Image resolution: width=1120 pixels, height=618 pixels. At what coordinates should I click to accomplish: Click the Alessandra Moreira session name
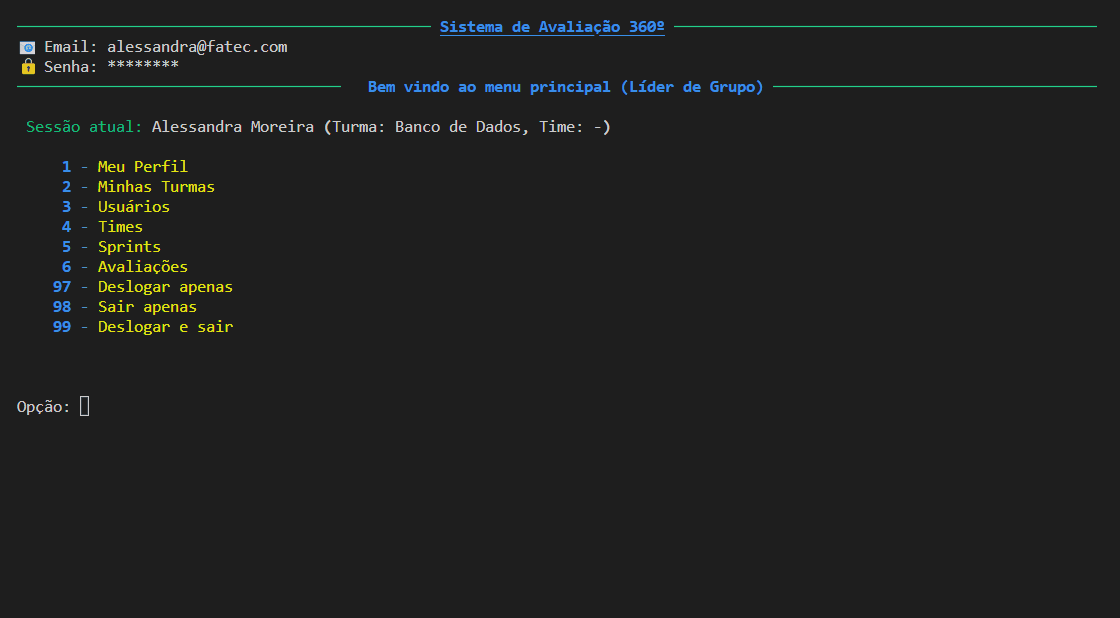233,127
